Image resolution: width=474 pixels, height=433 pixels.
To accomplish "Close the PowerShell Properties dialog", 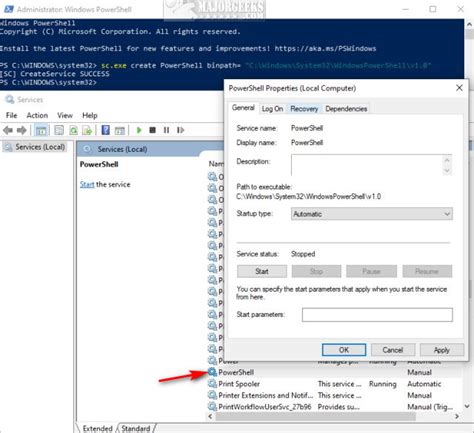I will pyautogui.click(x=459, y=88).
